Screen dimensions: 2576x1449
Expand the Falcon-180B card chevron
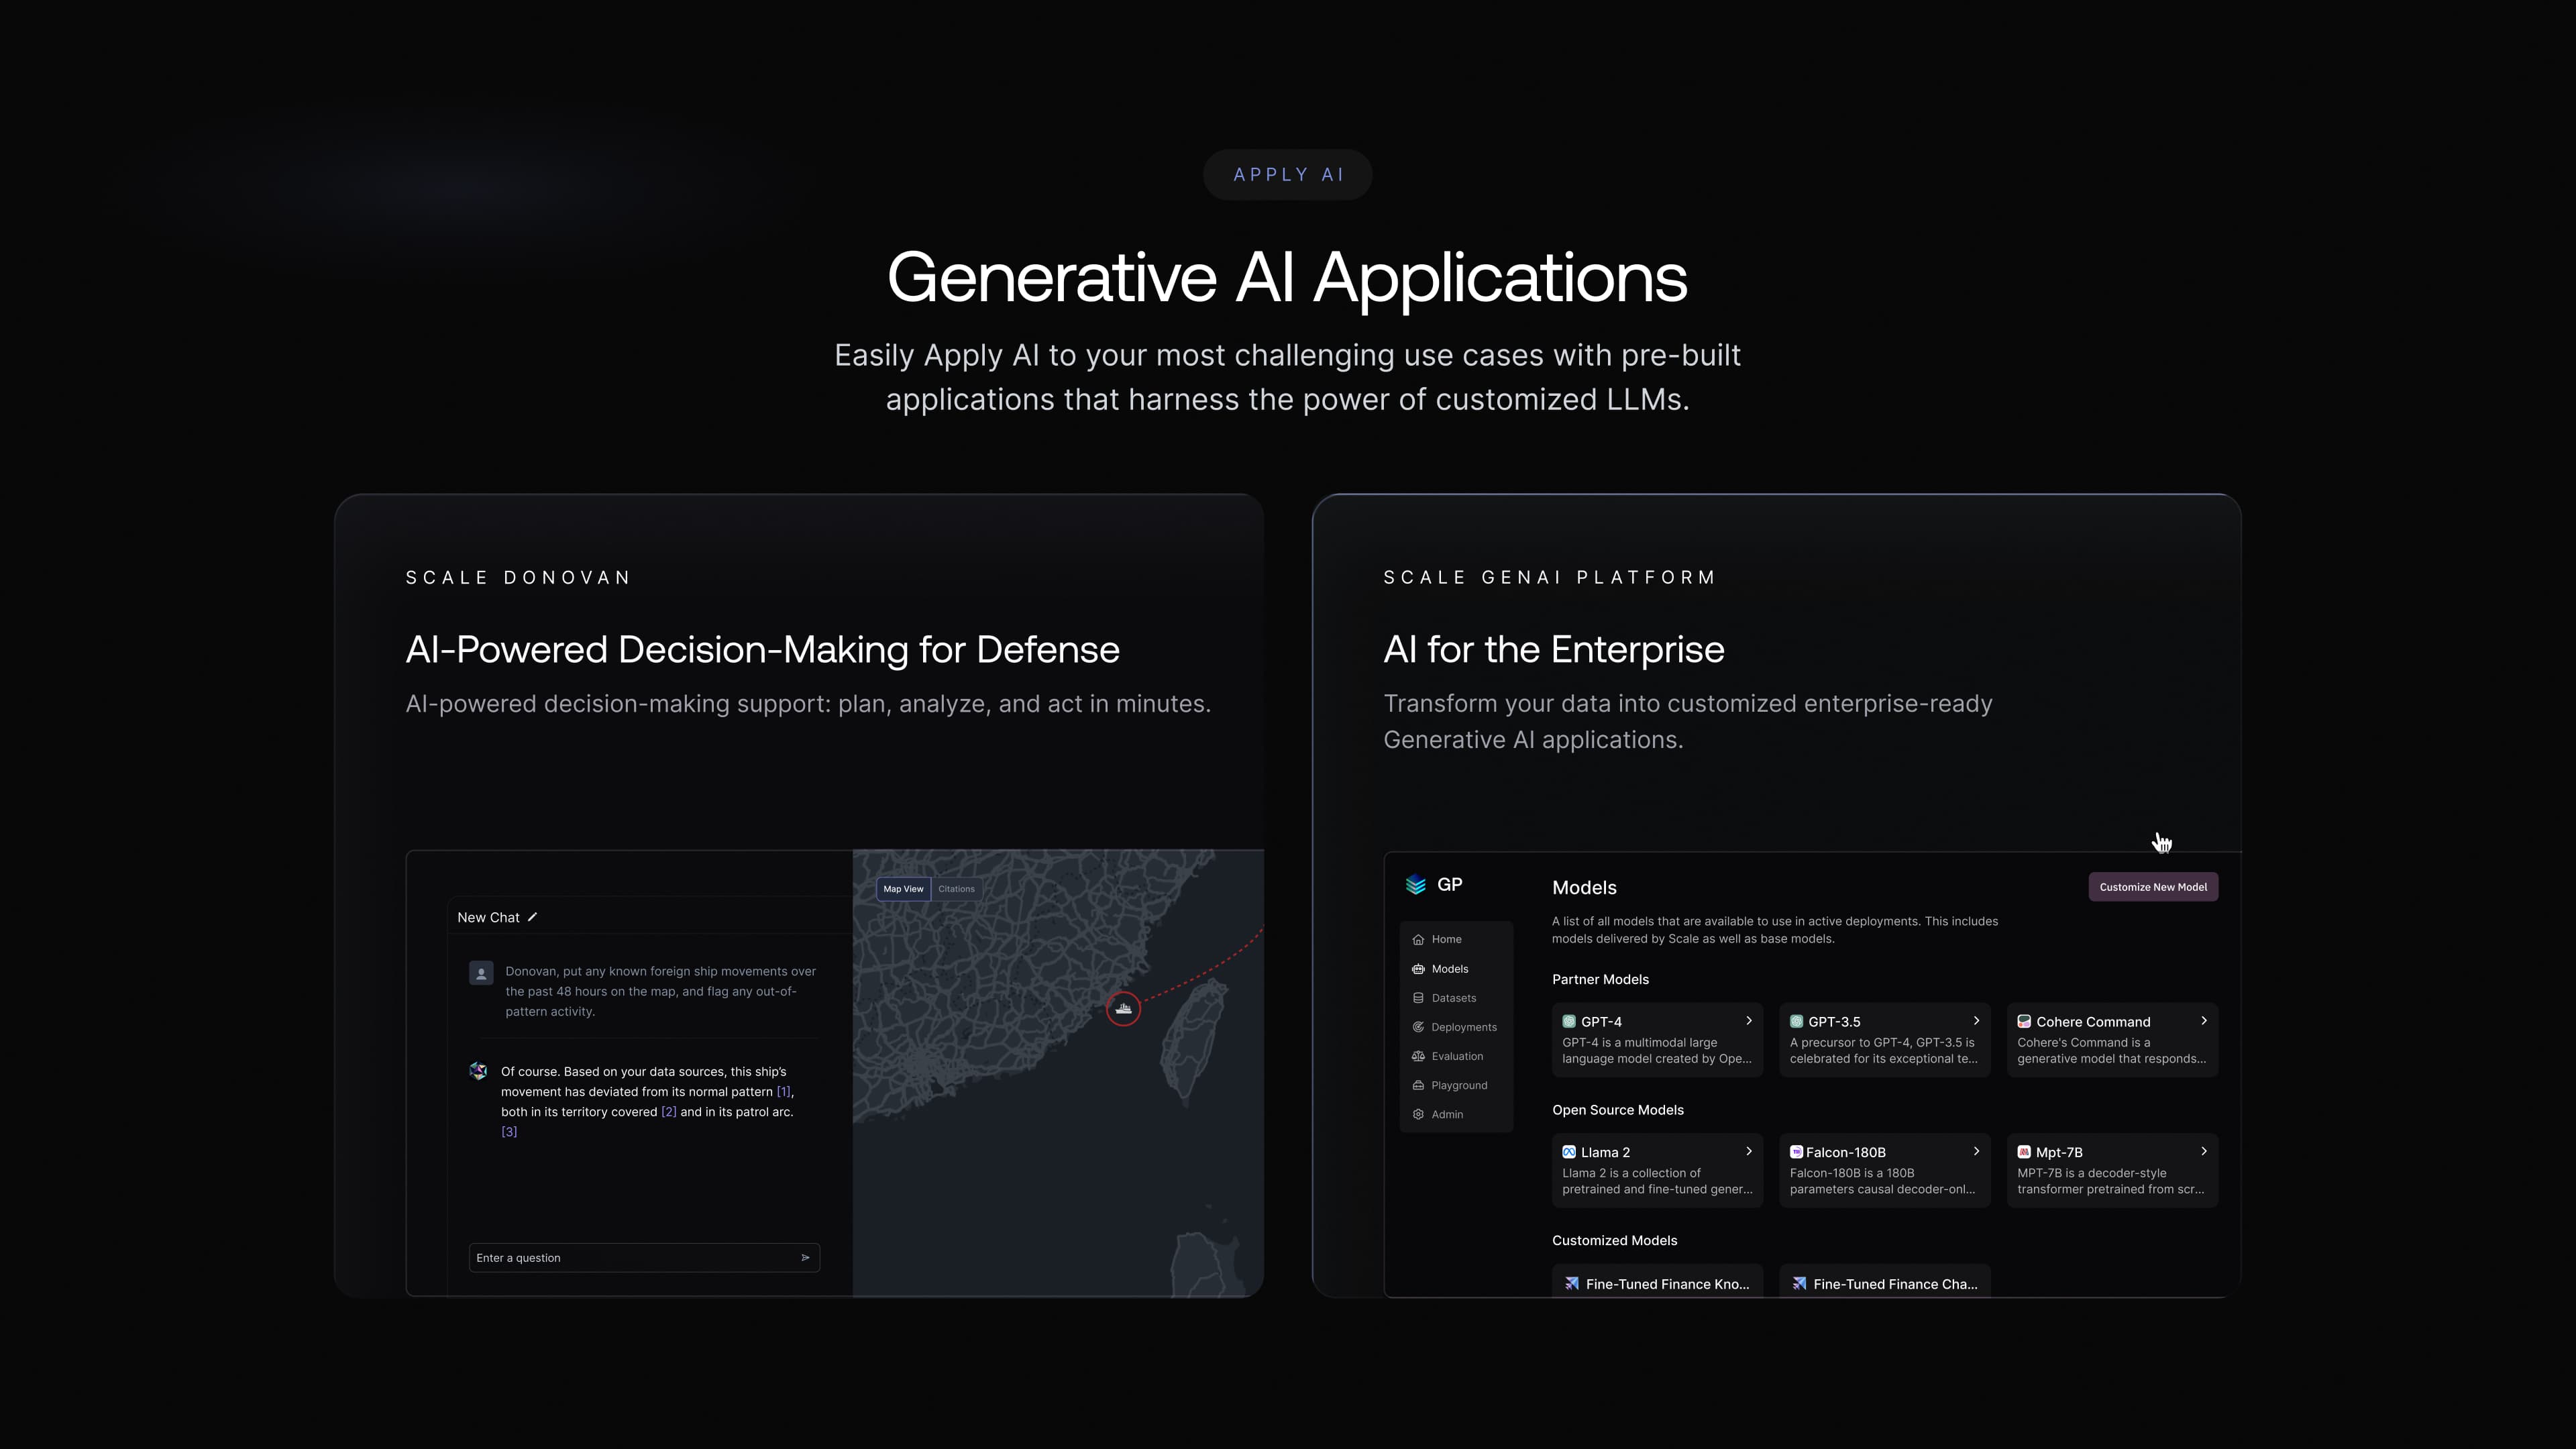tap(1976, 1152)
